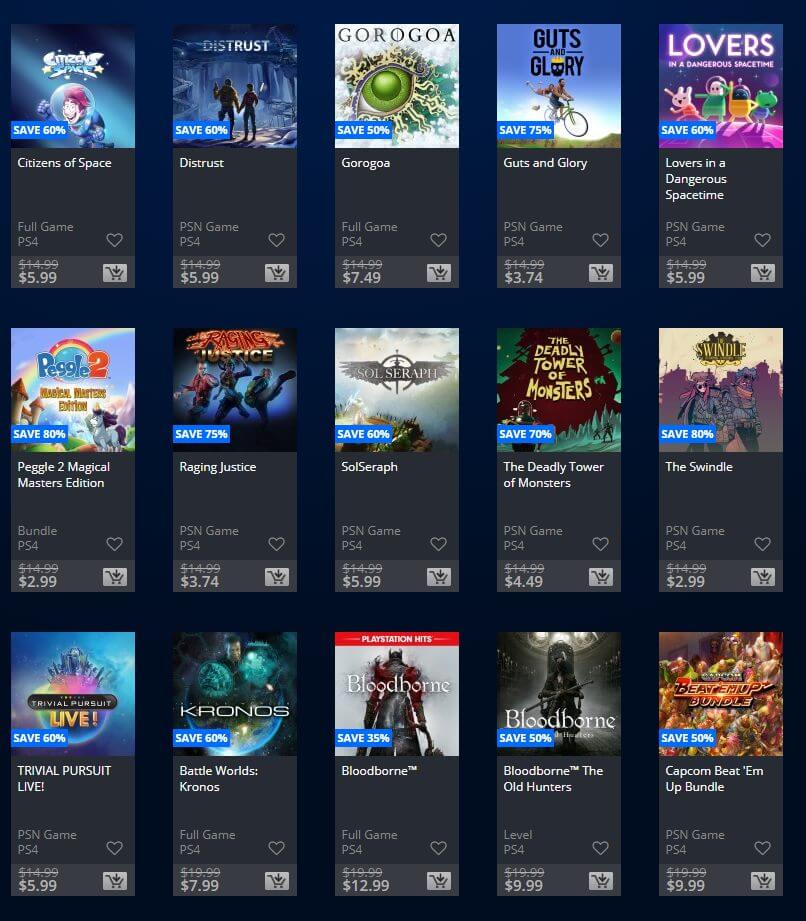Add Battle Worlds: Kronos to cart
Screen dimensions: 806x921
pyautogui.click(x=277, y=880)
